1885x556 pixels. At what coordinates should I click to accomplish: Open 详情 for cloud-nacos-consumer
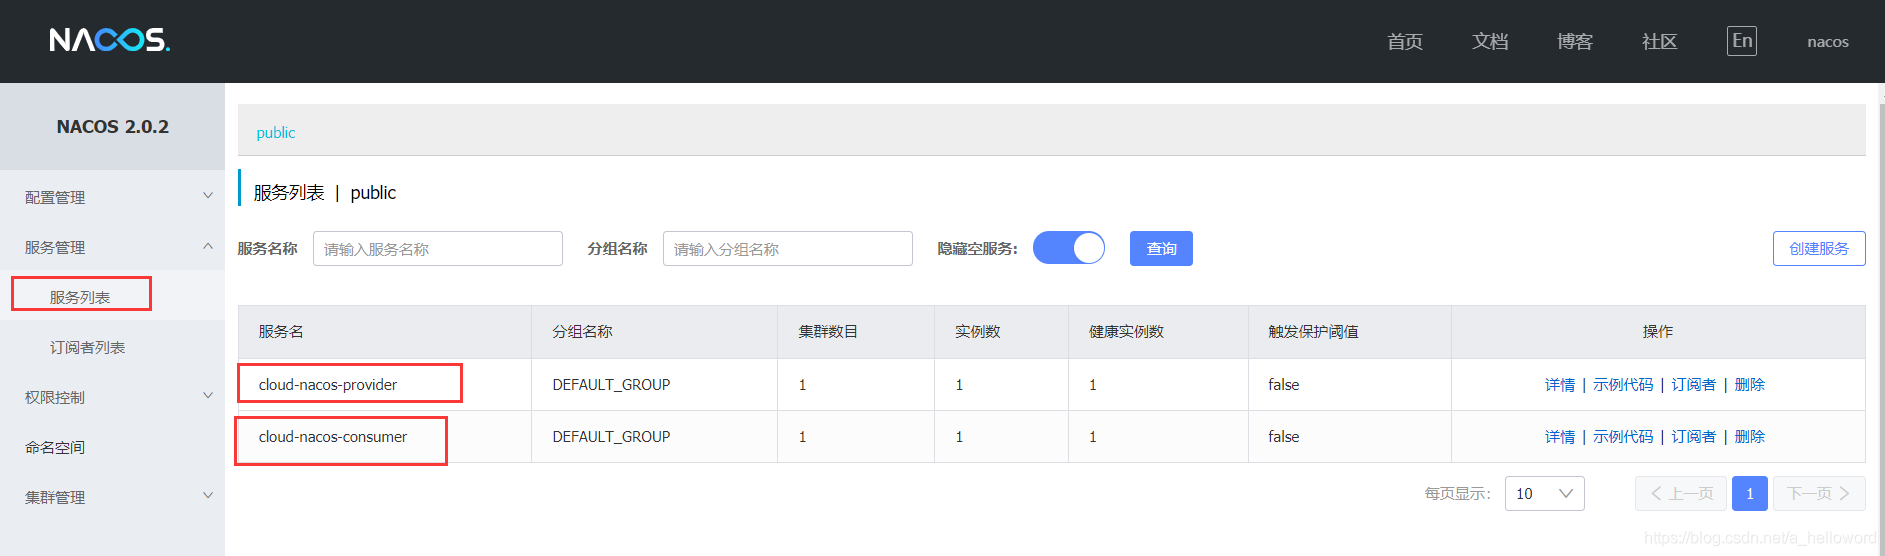(1560, 436)
